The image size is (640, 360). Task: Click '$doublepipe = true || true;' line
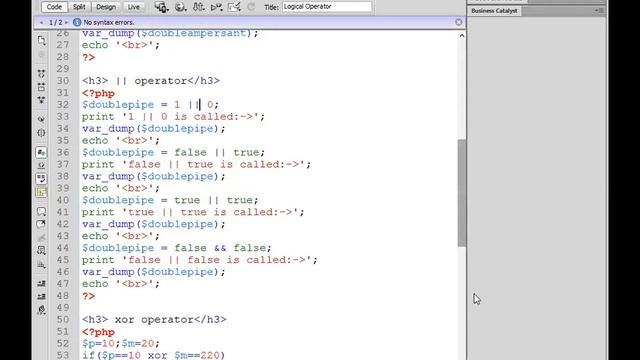pyautogui.click(x=170, y=200)
